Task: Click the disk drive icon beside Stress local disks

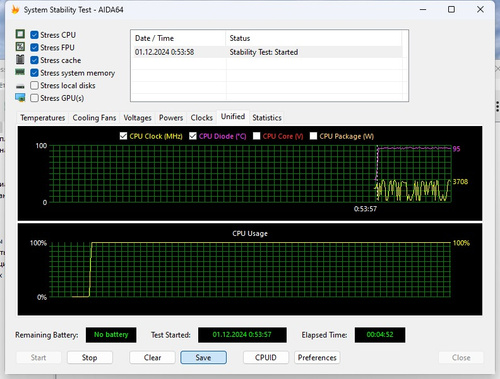Action: point(20,86)
